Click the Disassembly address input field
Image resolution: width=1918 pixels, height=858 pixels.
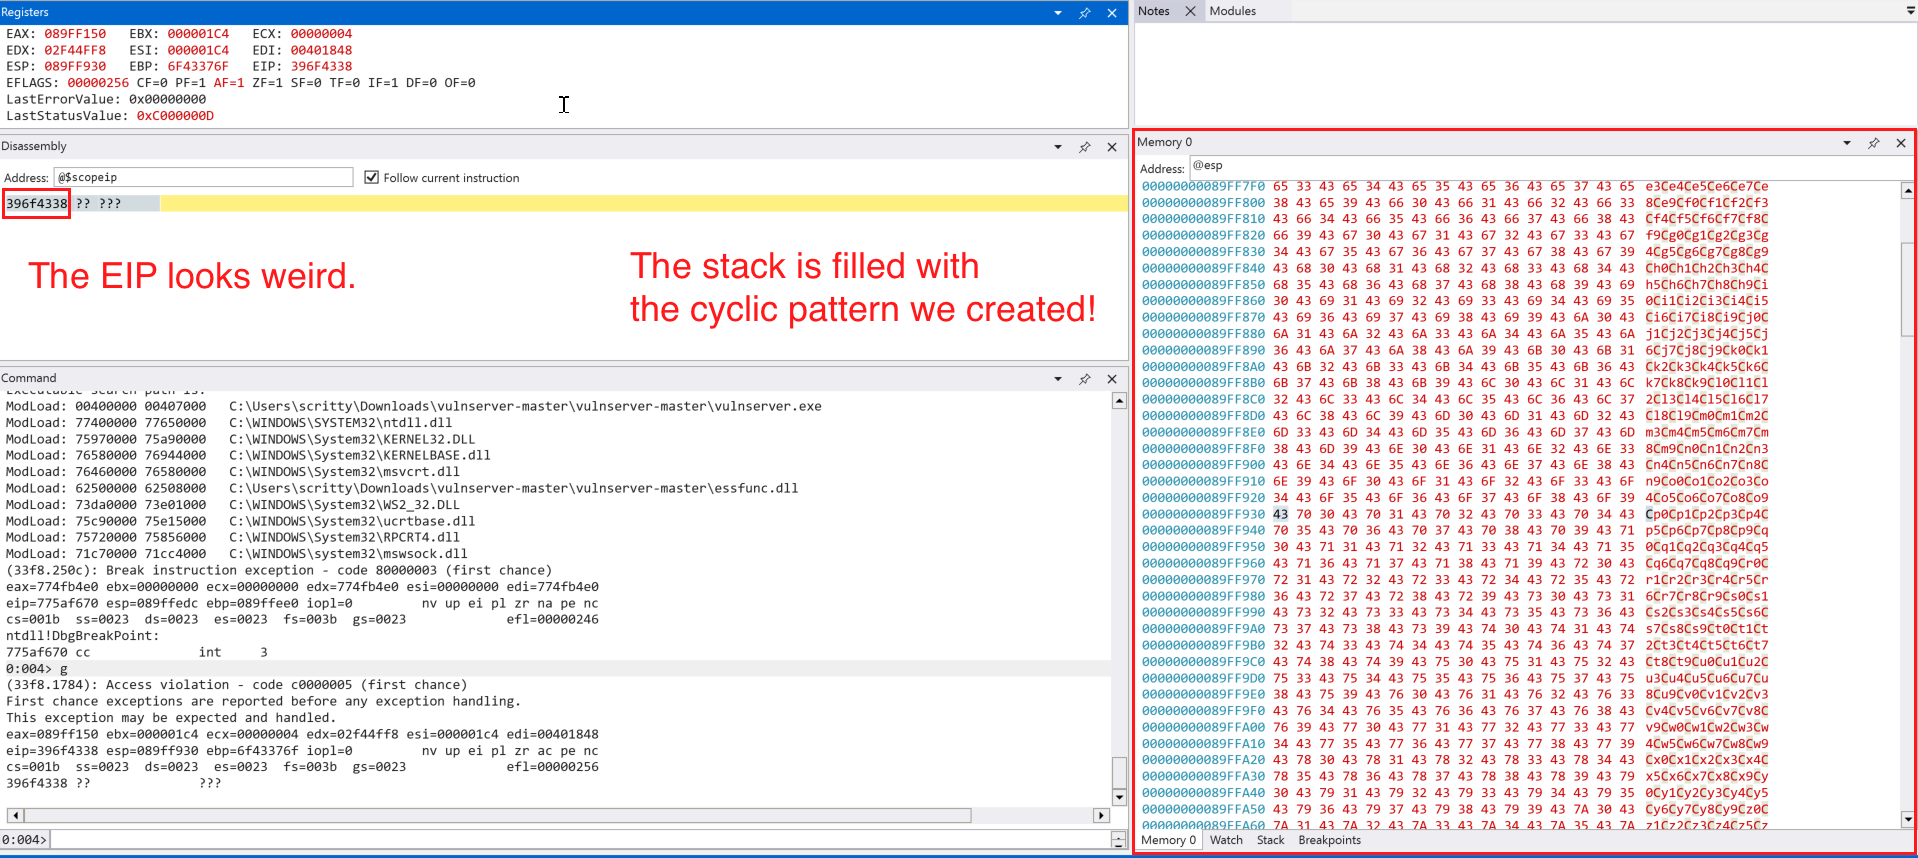coord(203,177)
